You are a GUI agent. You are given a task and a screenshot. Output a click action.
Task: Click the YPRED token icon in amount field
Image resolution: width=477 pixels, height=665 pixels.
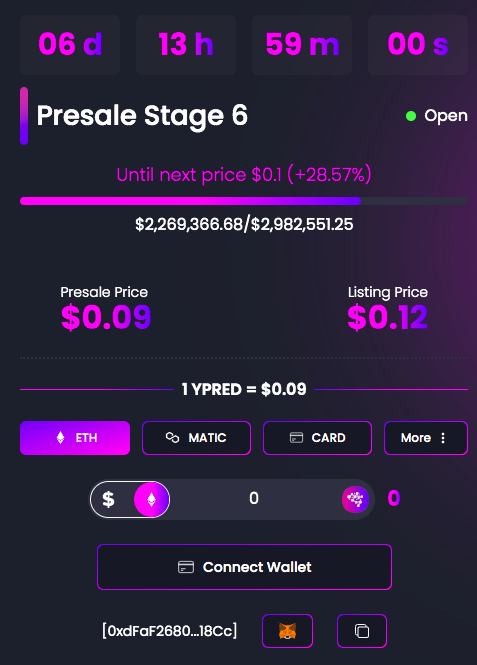coord(355,499)
